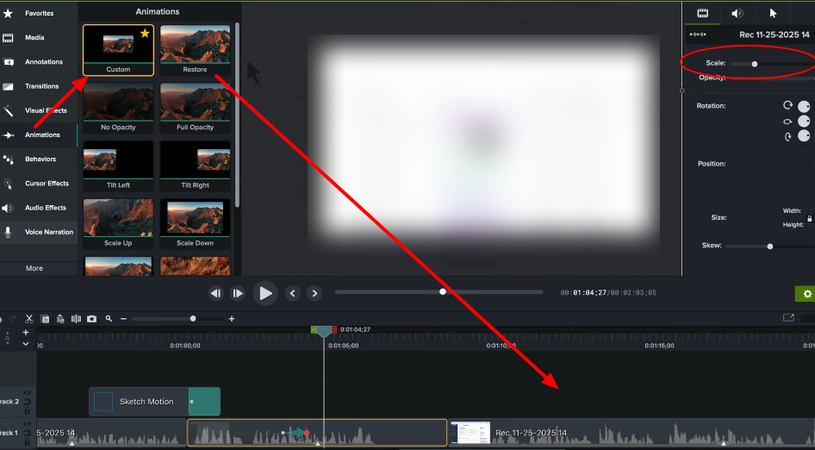Click the Animations panel scrollbar
The height and width of the screenshot is (450, 815).
[x=237, y=114]
